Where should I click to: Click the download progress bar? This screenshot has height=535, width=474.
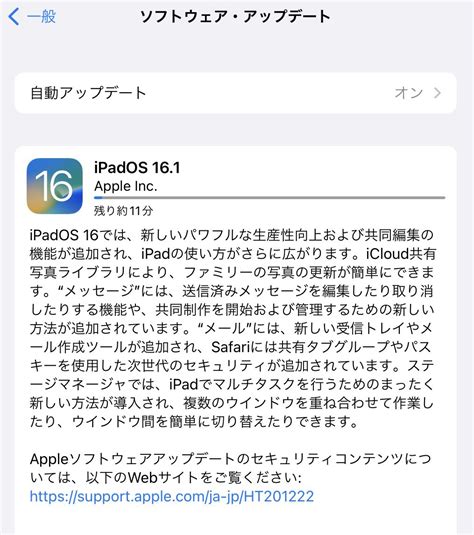270,198
